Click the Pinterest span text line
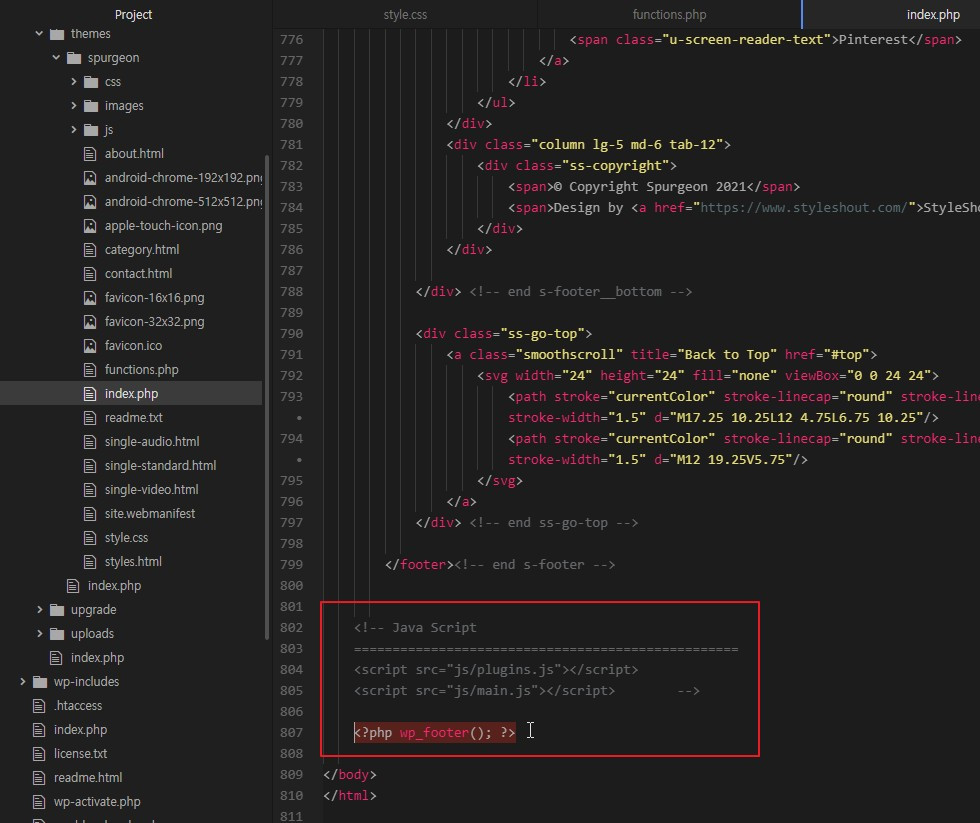 click(766, 39)
